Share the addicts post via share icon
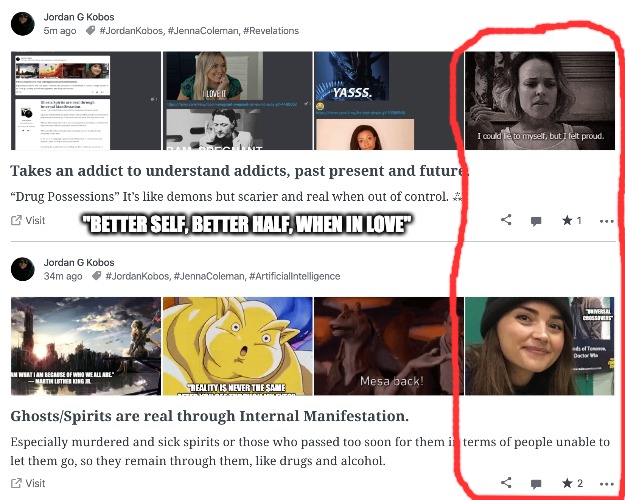The image size is (625, 500). point(506,220)
